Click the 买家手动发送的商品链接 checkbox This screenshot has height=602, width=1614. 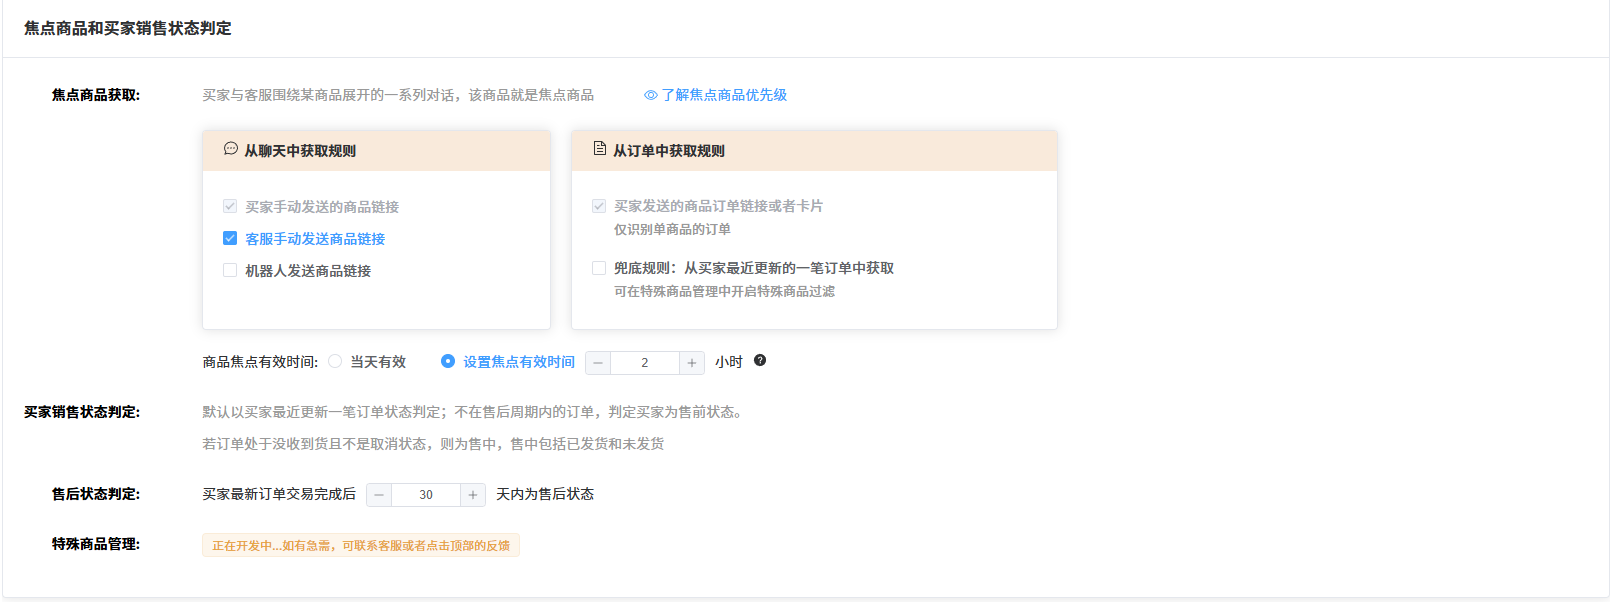[x=230, y=207]
